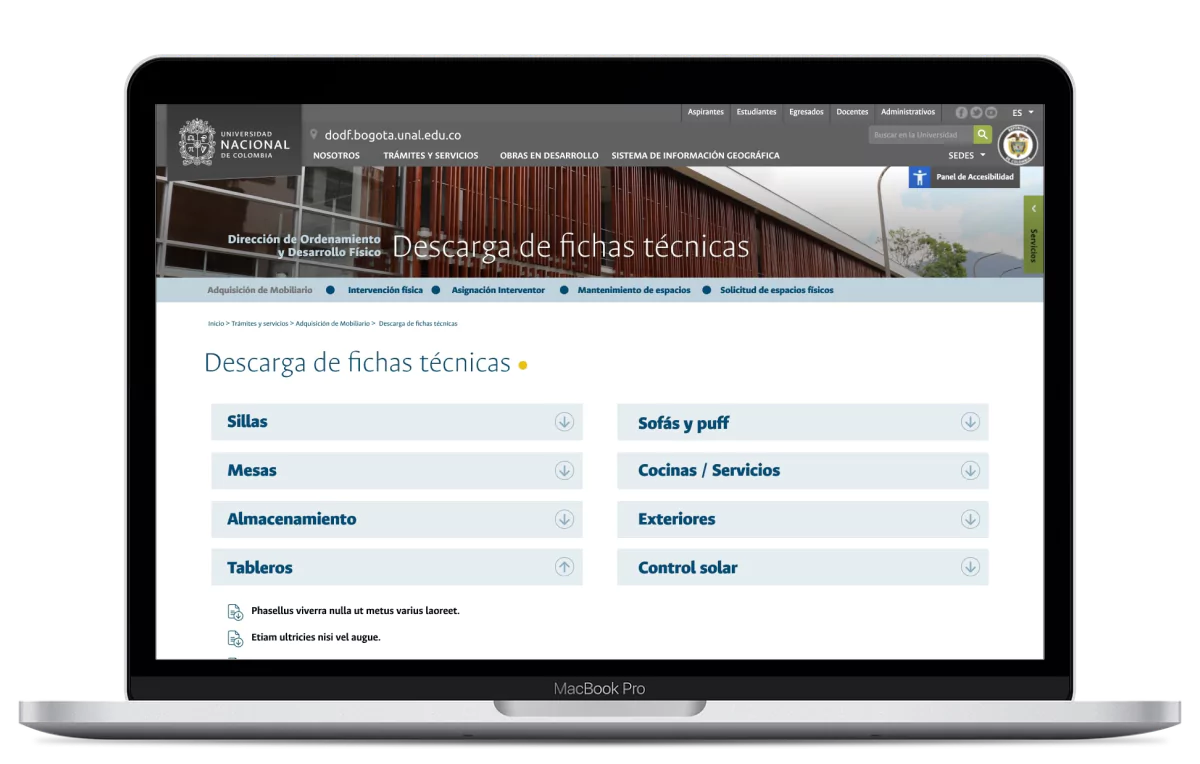Expand the Cocinas / Servicios section

click(803, 470)
